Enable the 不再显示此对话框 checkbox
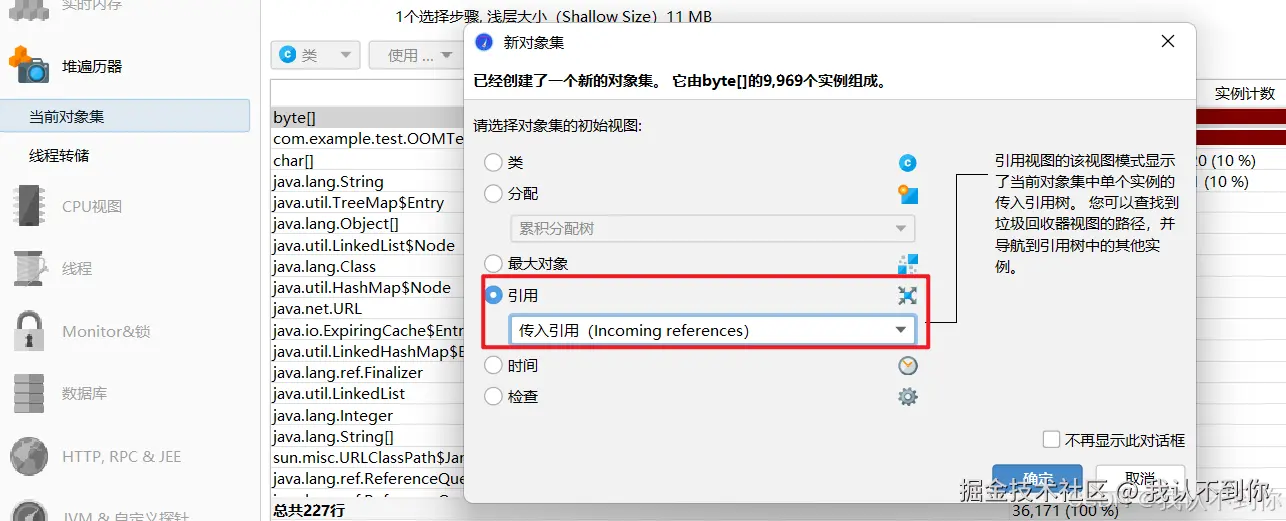Image resolution: width=1286 pixels, height=521 pixels. tap(1051, 439)
